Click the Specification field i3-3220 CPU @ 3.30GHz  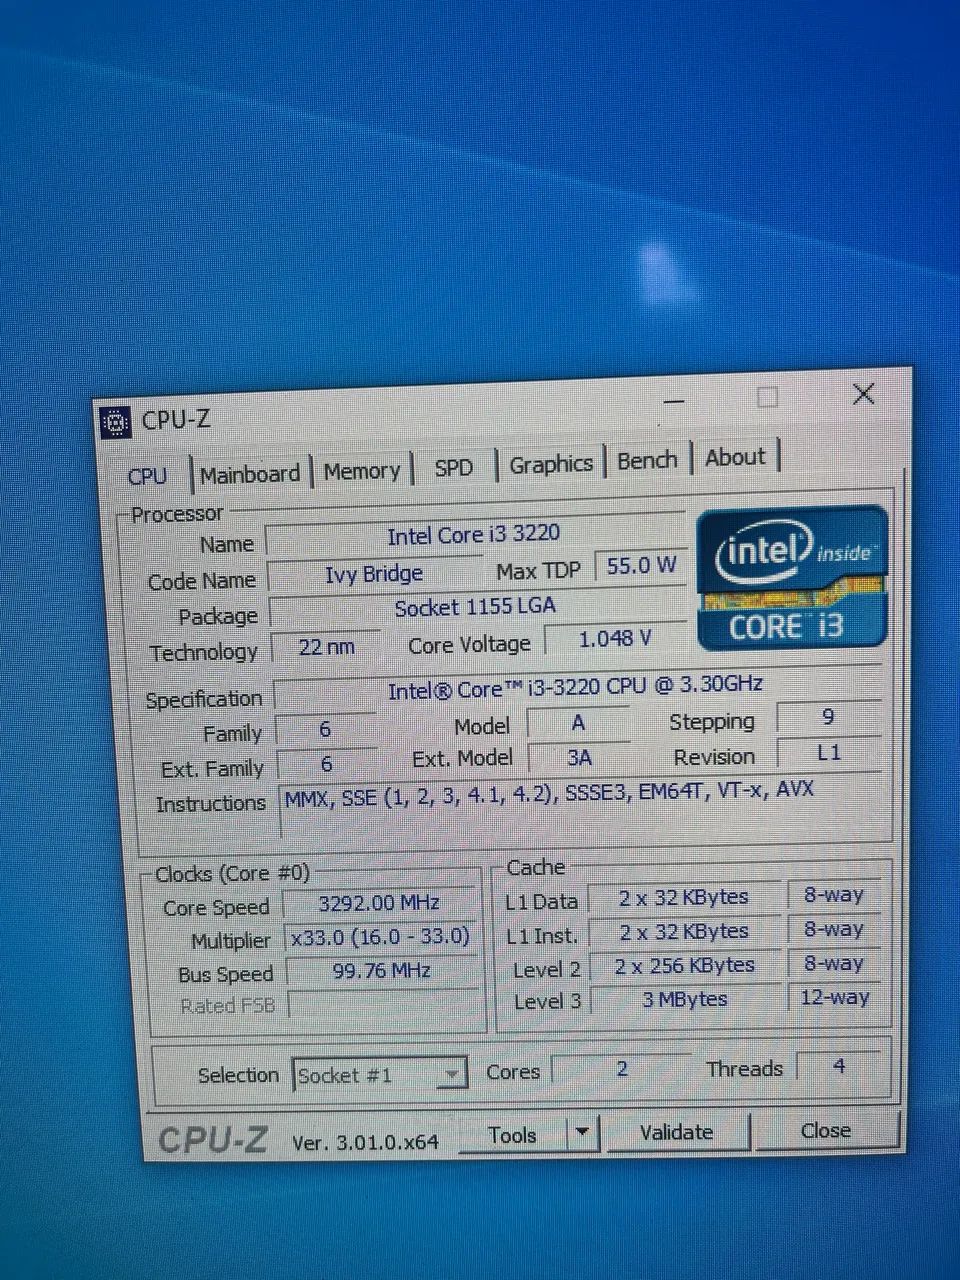click(x=576, y=687)
